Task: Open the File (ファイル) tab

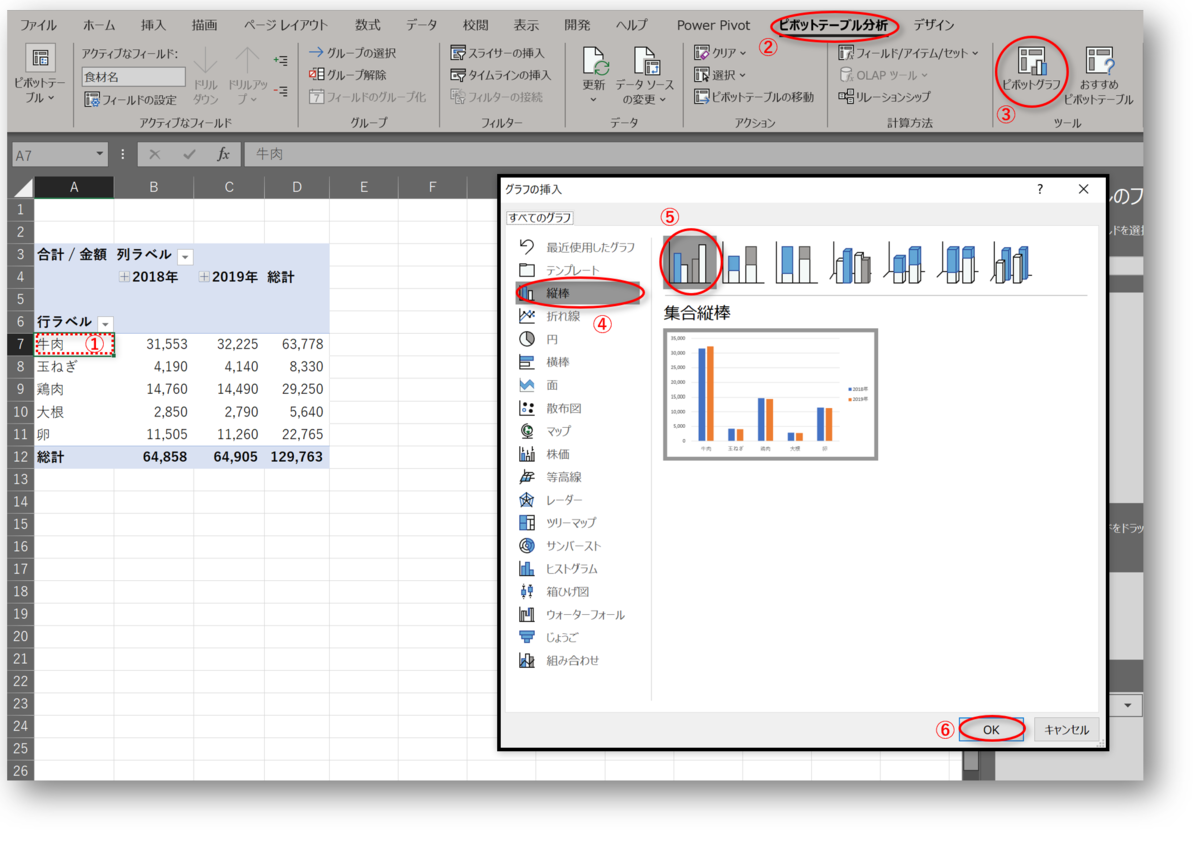Action: [x=38, y=25]
